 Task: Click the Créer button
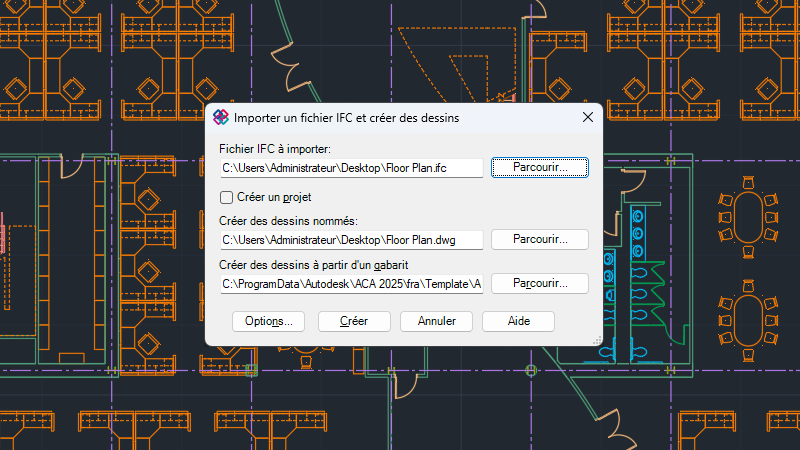[x=354, y=321]
